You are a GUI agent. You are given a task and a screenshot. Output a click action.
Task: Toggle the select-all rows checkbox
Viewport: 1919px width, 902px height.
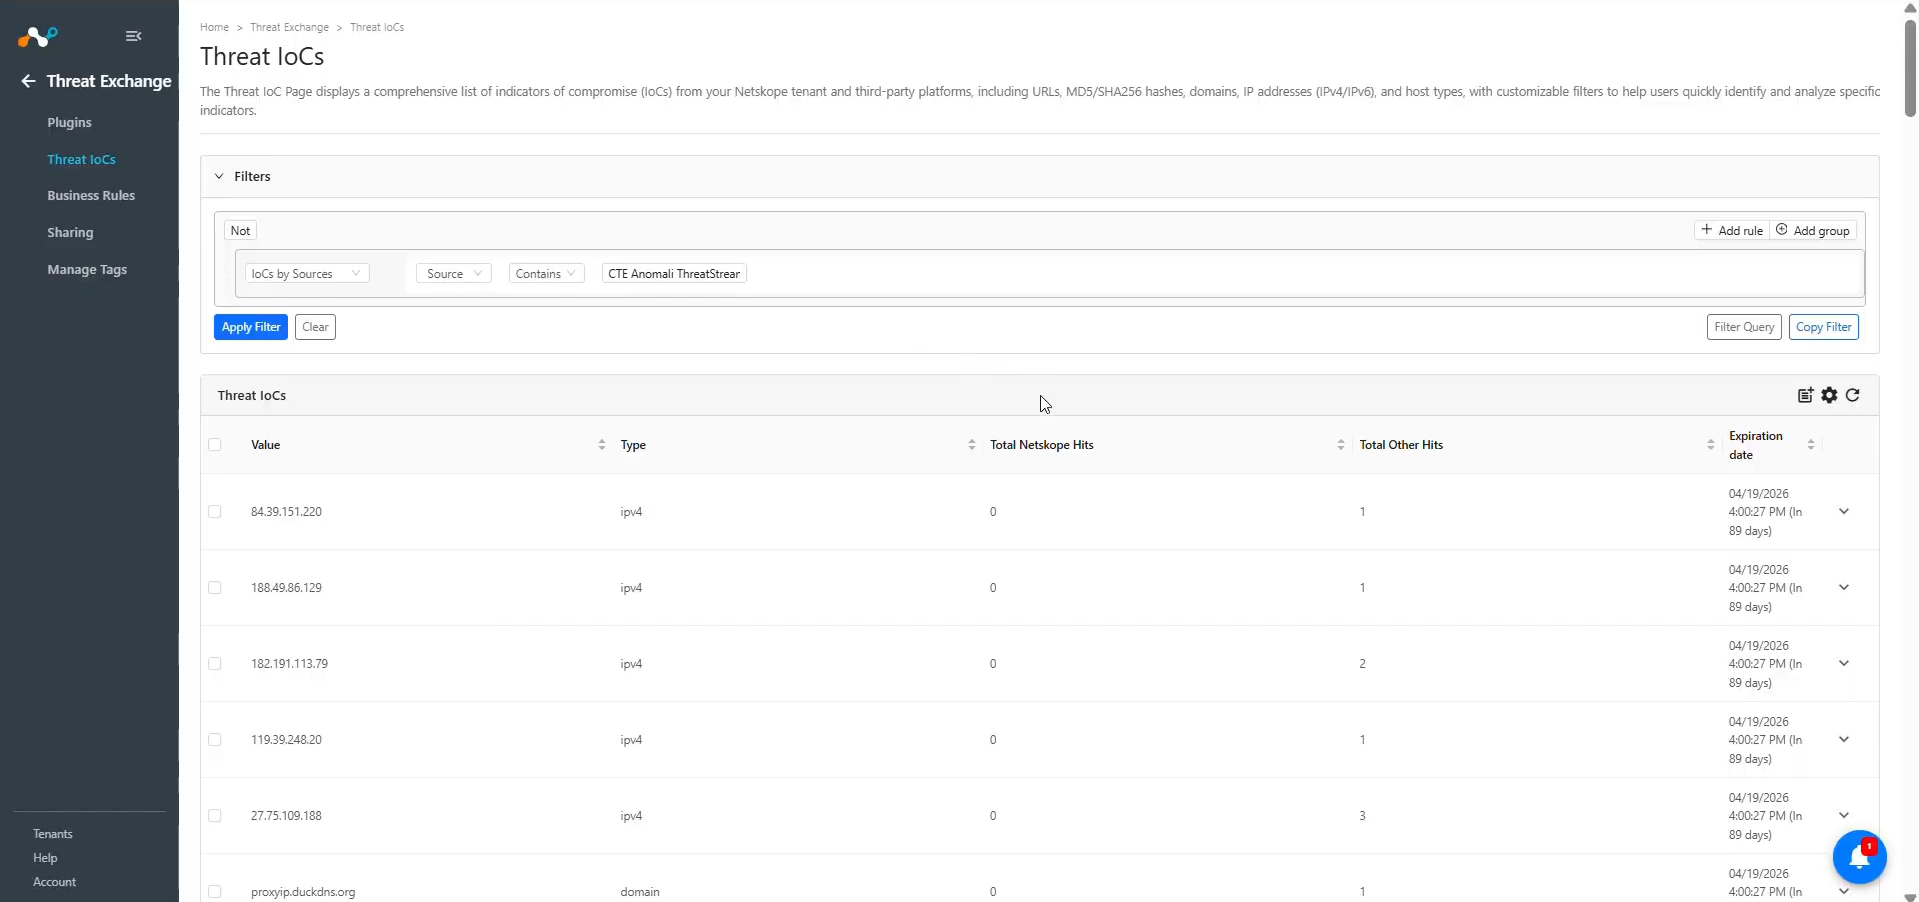pyautogui.click(x=215, y=445)
